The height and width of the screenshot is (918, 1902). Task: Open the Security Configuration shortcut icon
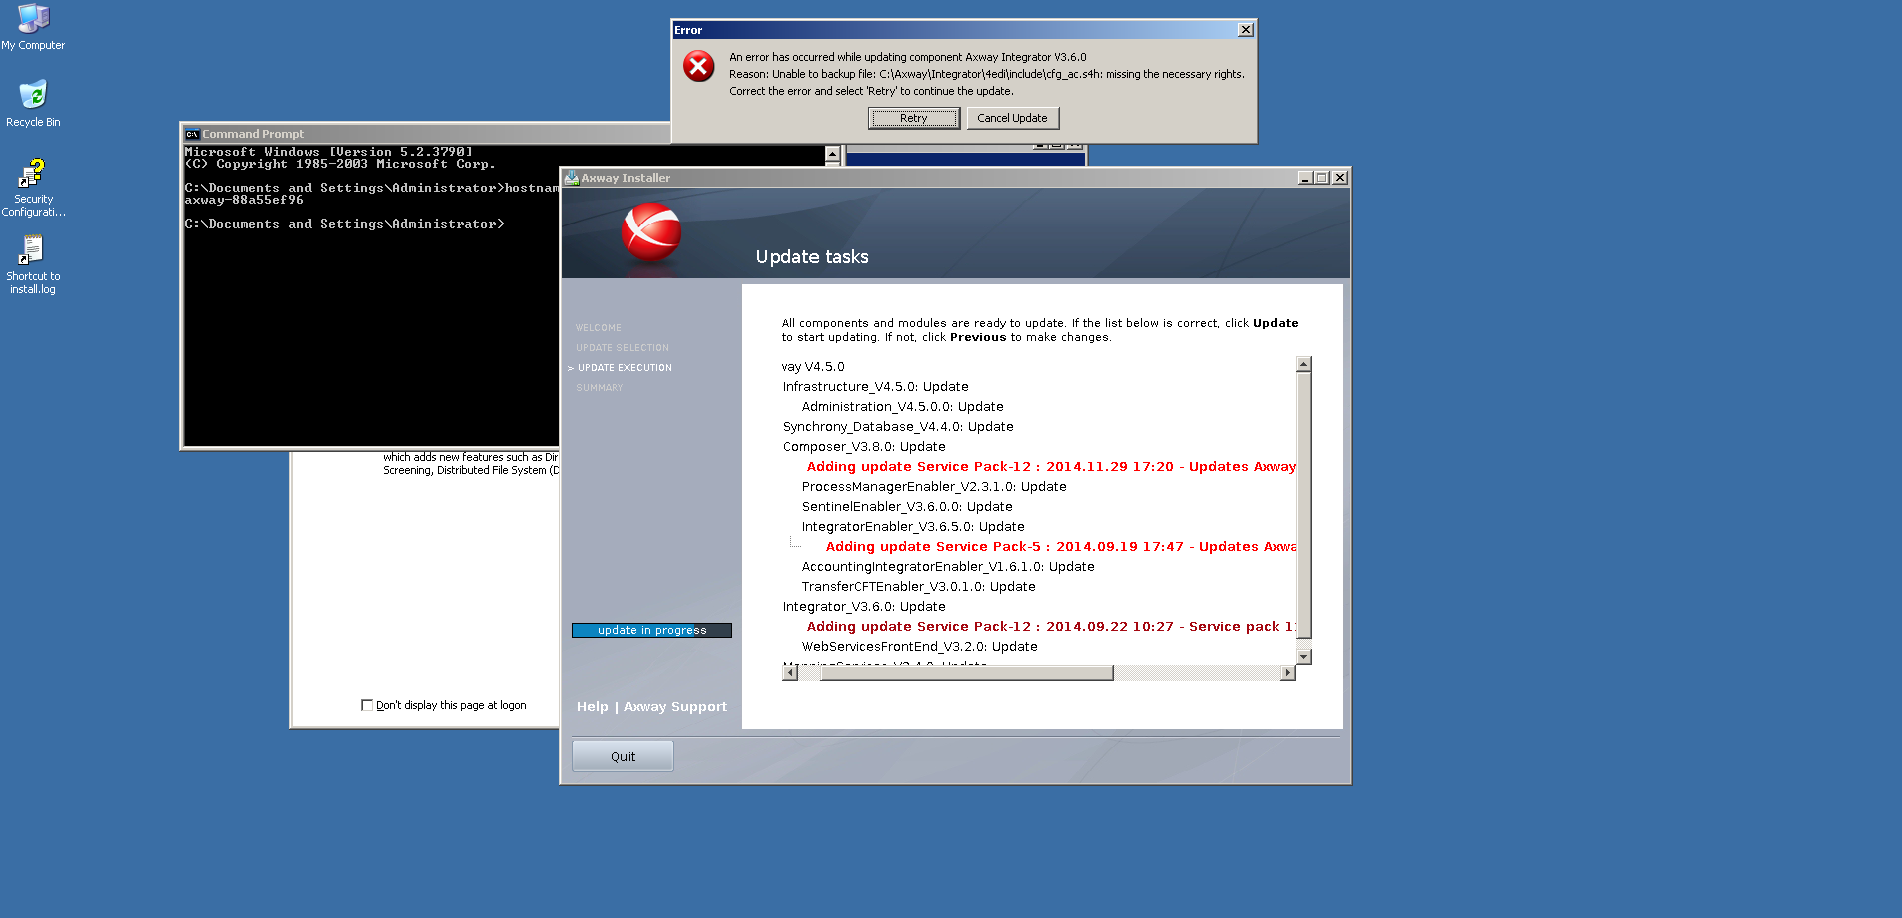coord(33,174)
